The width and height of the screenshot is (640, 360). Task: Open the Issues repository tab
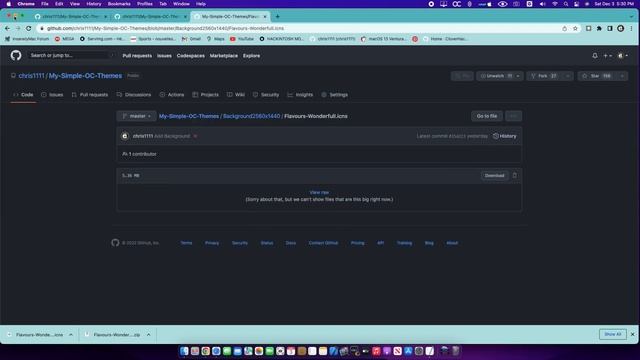52,95
